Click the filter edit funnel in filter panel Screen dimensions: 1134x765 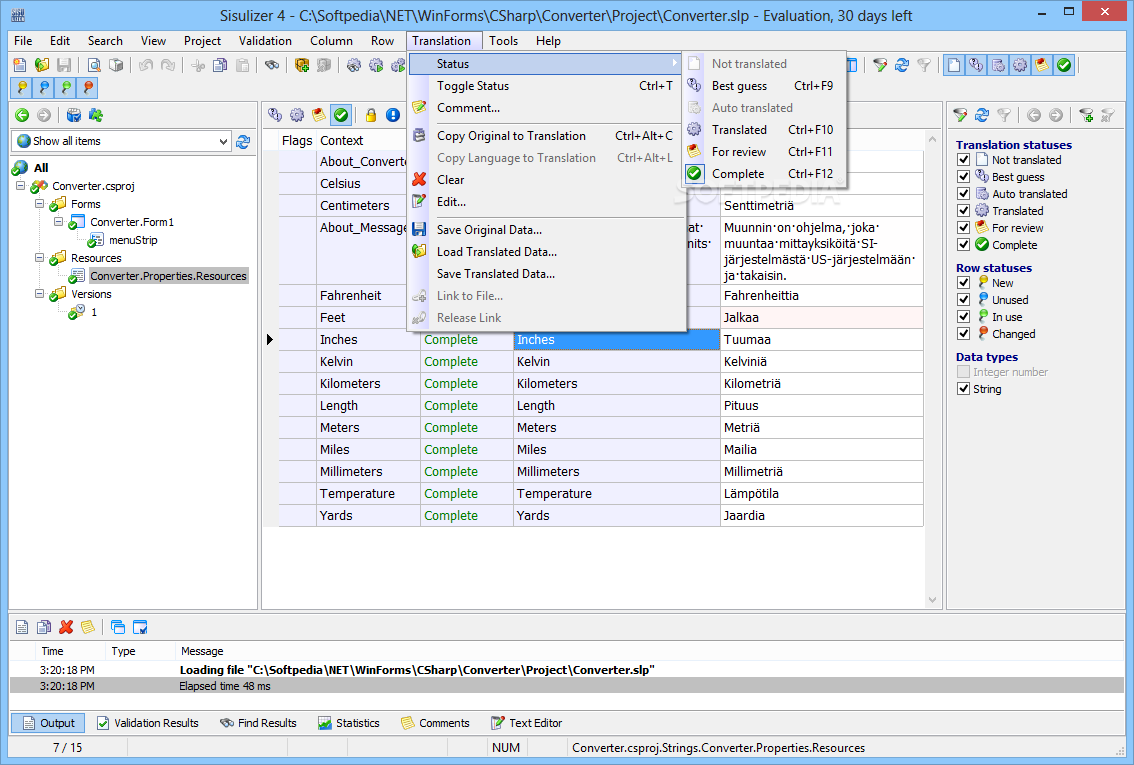point(960,115)
